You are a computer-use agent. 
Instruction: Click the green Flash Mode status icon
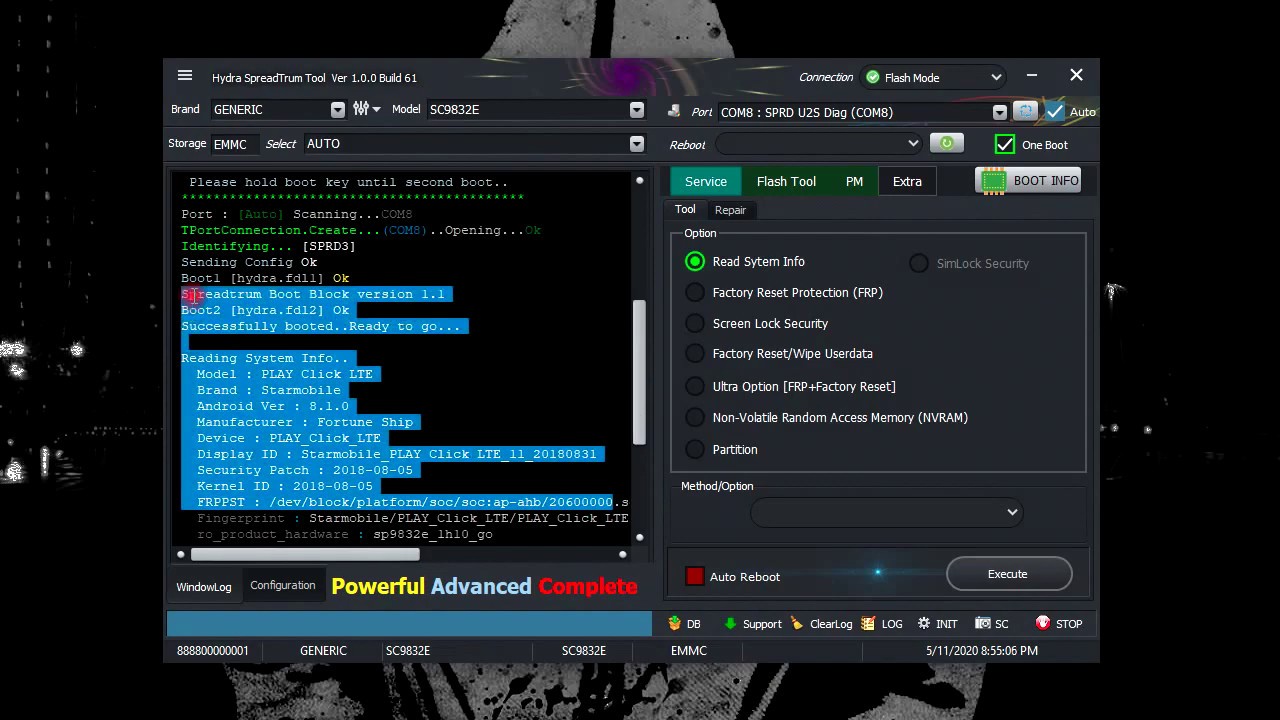click(873, 77)
